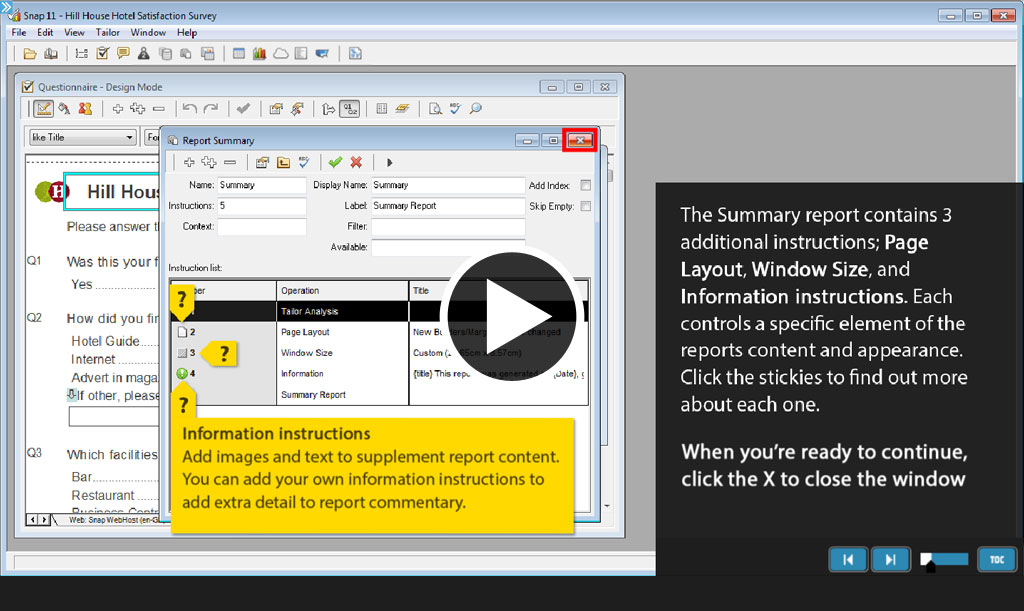The image size is (1024, 611).
Task: Open survey with the folder icon
Action: click(29, 54)
